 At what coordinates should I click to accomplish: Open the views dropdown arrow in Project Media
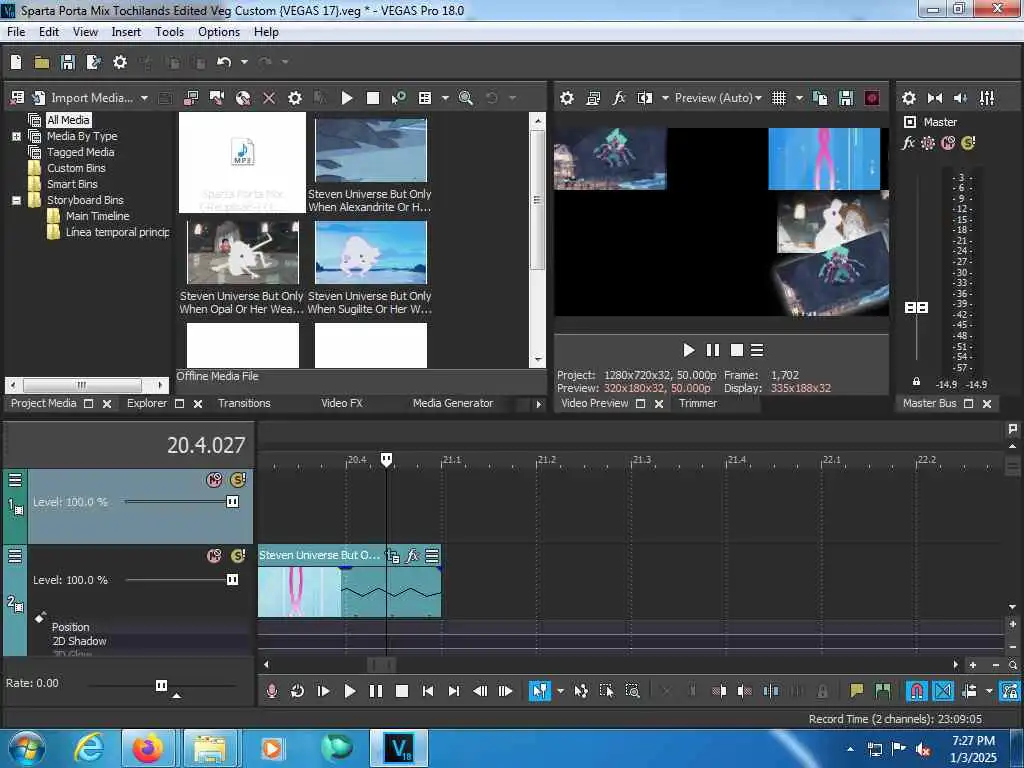[x=445, y=98]
